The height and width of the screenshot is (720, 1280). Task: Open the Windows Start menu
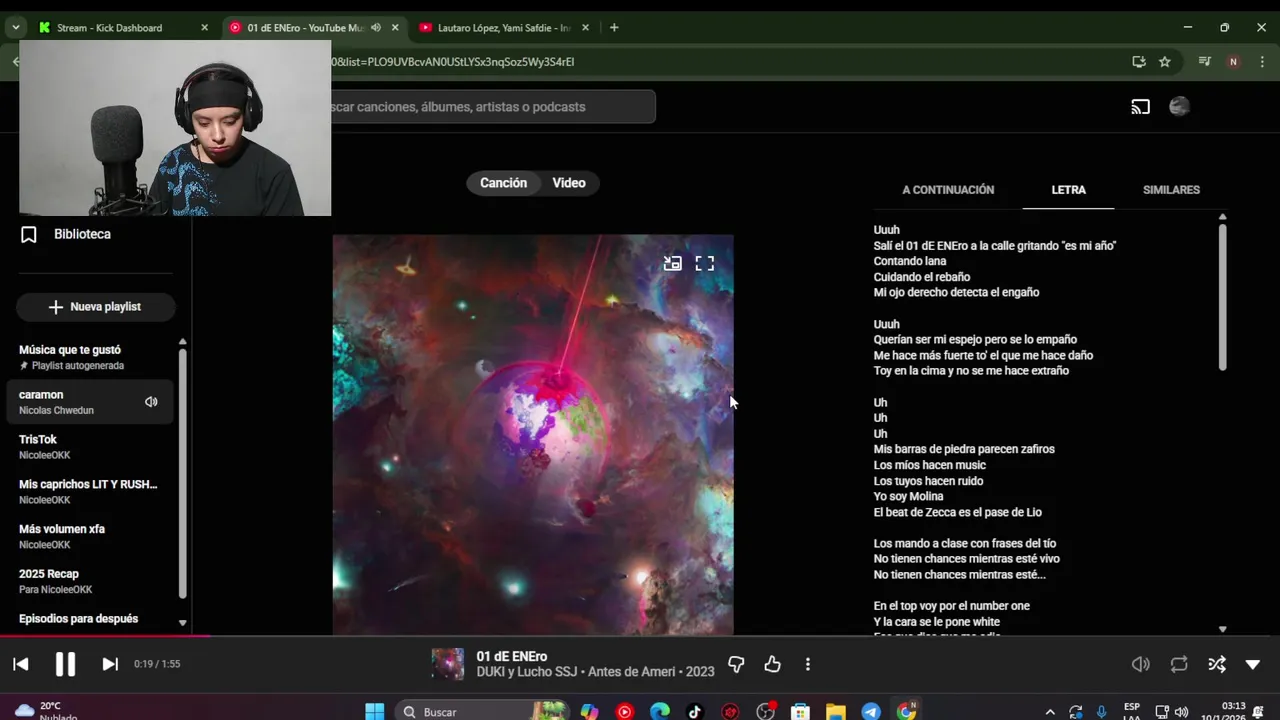(x=375, y=712)
